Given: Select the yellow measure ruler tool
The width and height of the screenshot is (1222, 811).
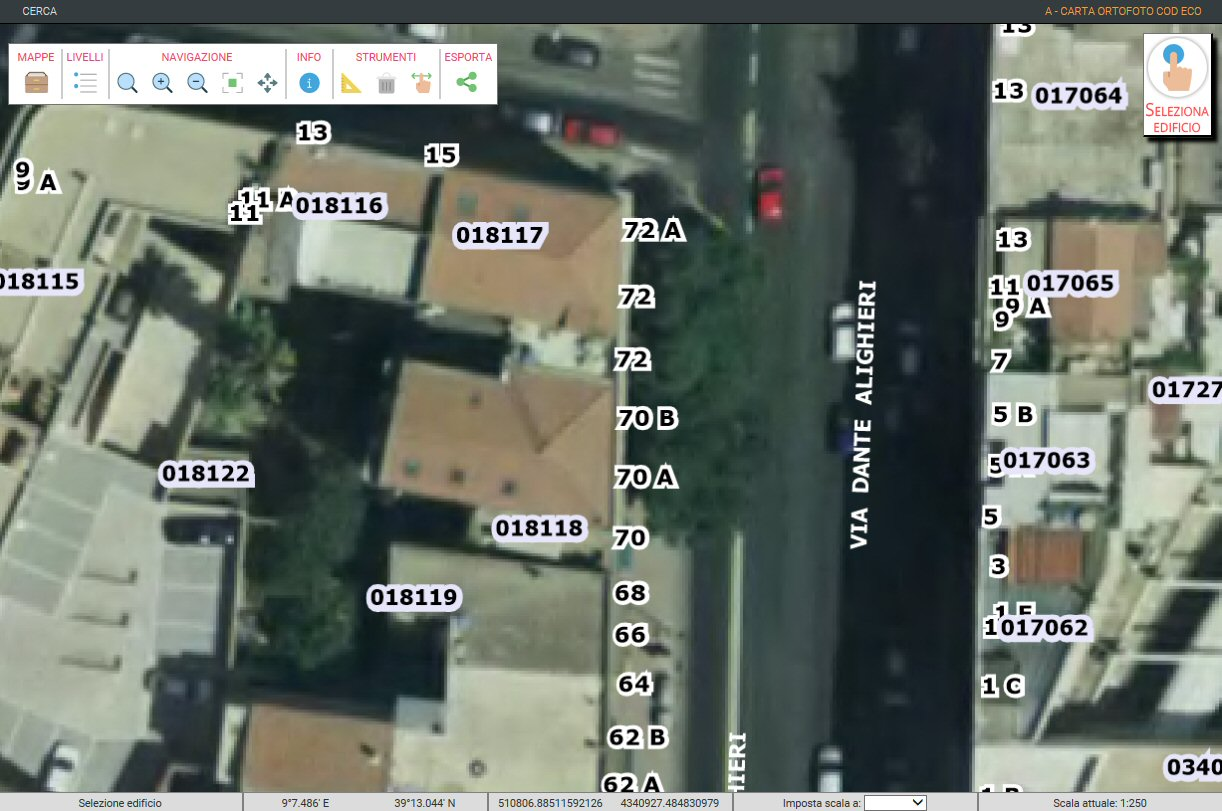Looking at the screenshot, I should pos(351,83).
